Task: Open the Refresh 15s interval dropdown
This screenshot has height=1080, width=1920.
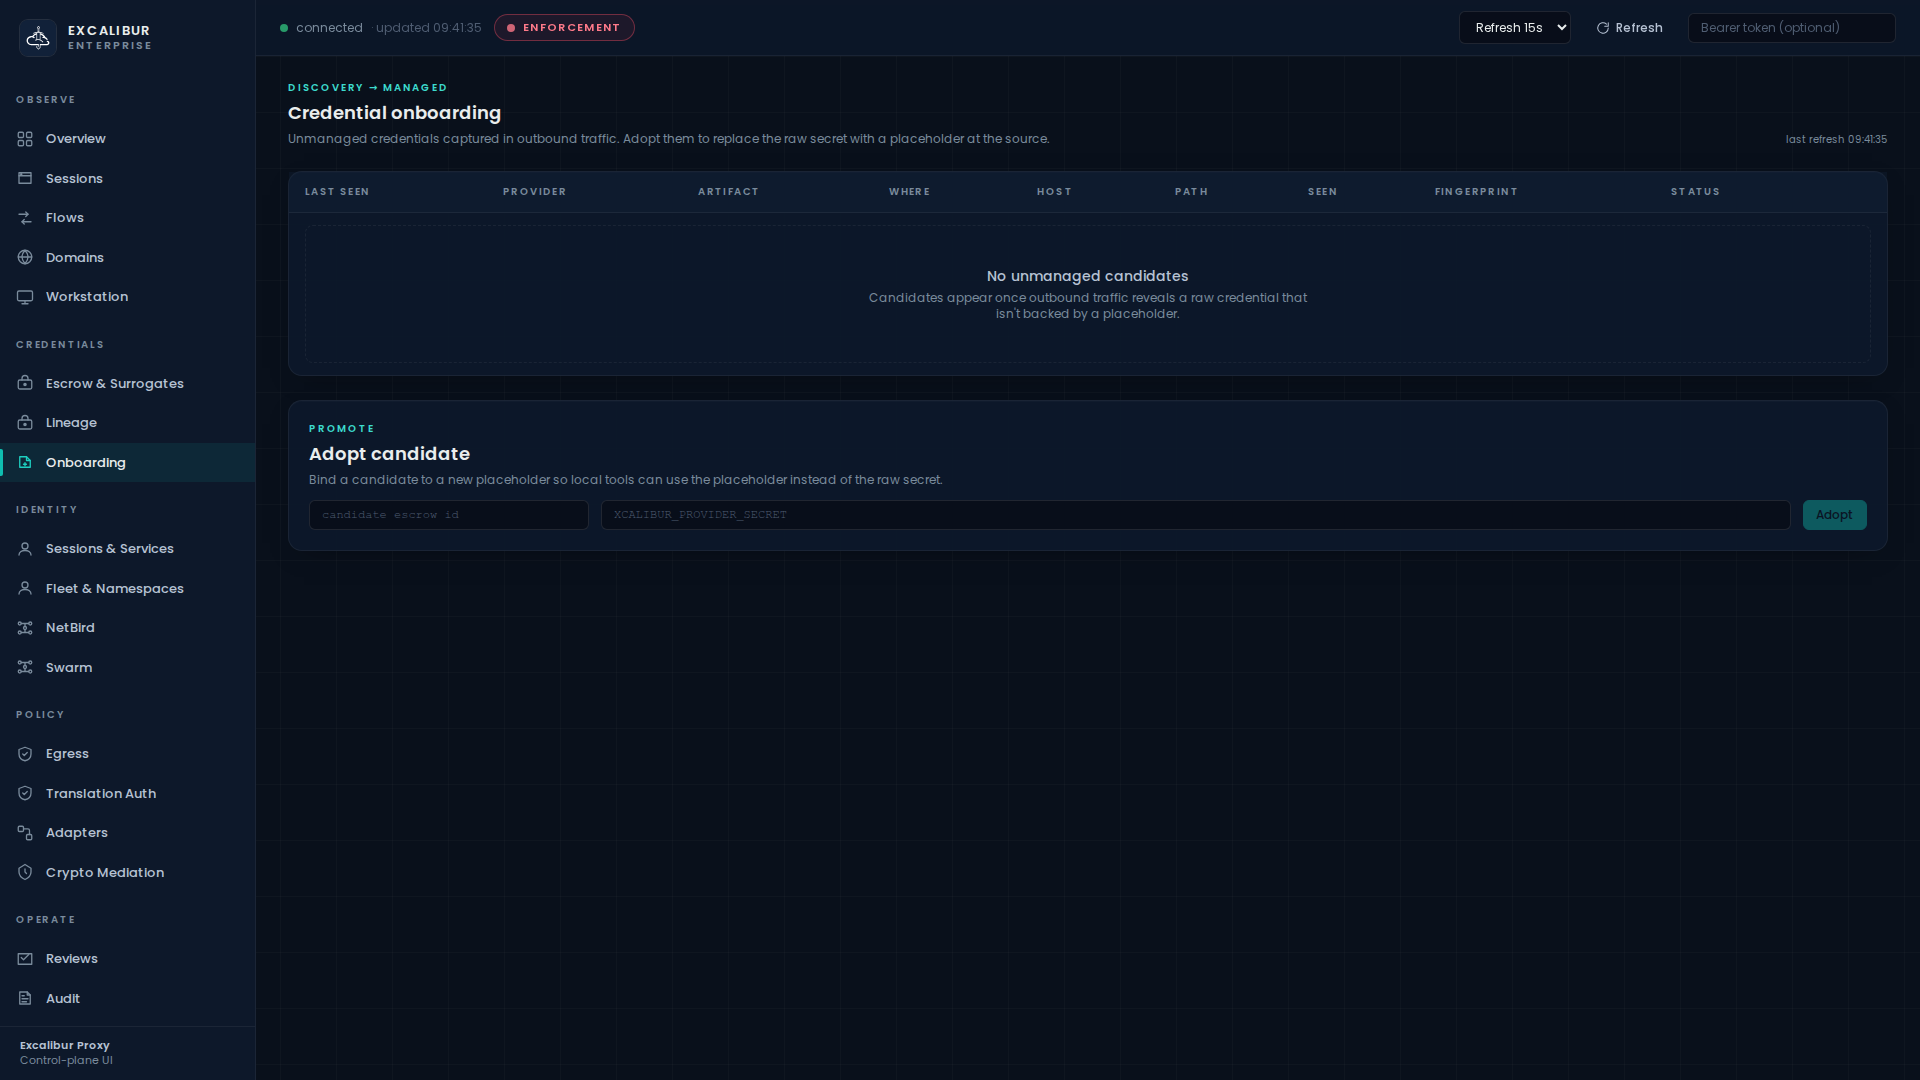Action: point(1514,28)
